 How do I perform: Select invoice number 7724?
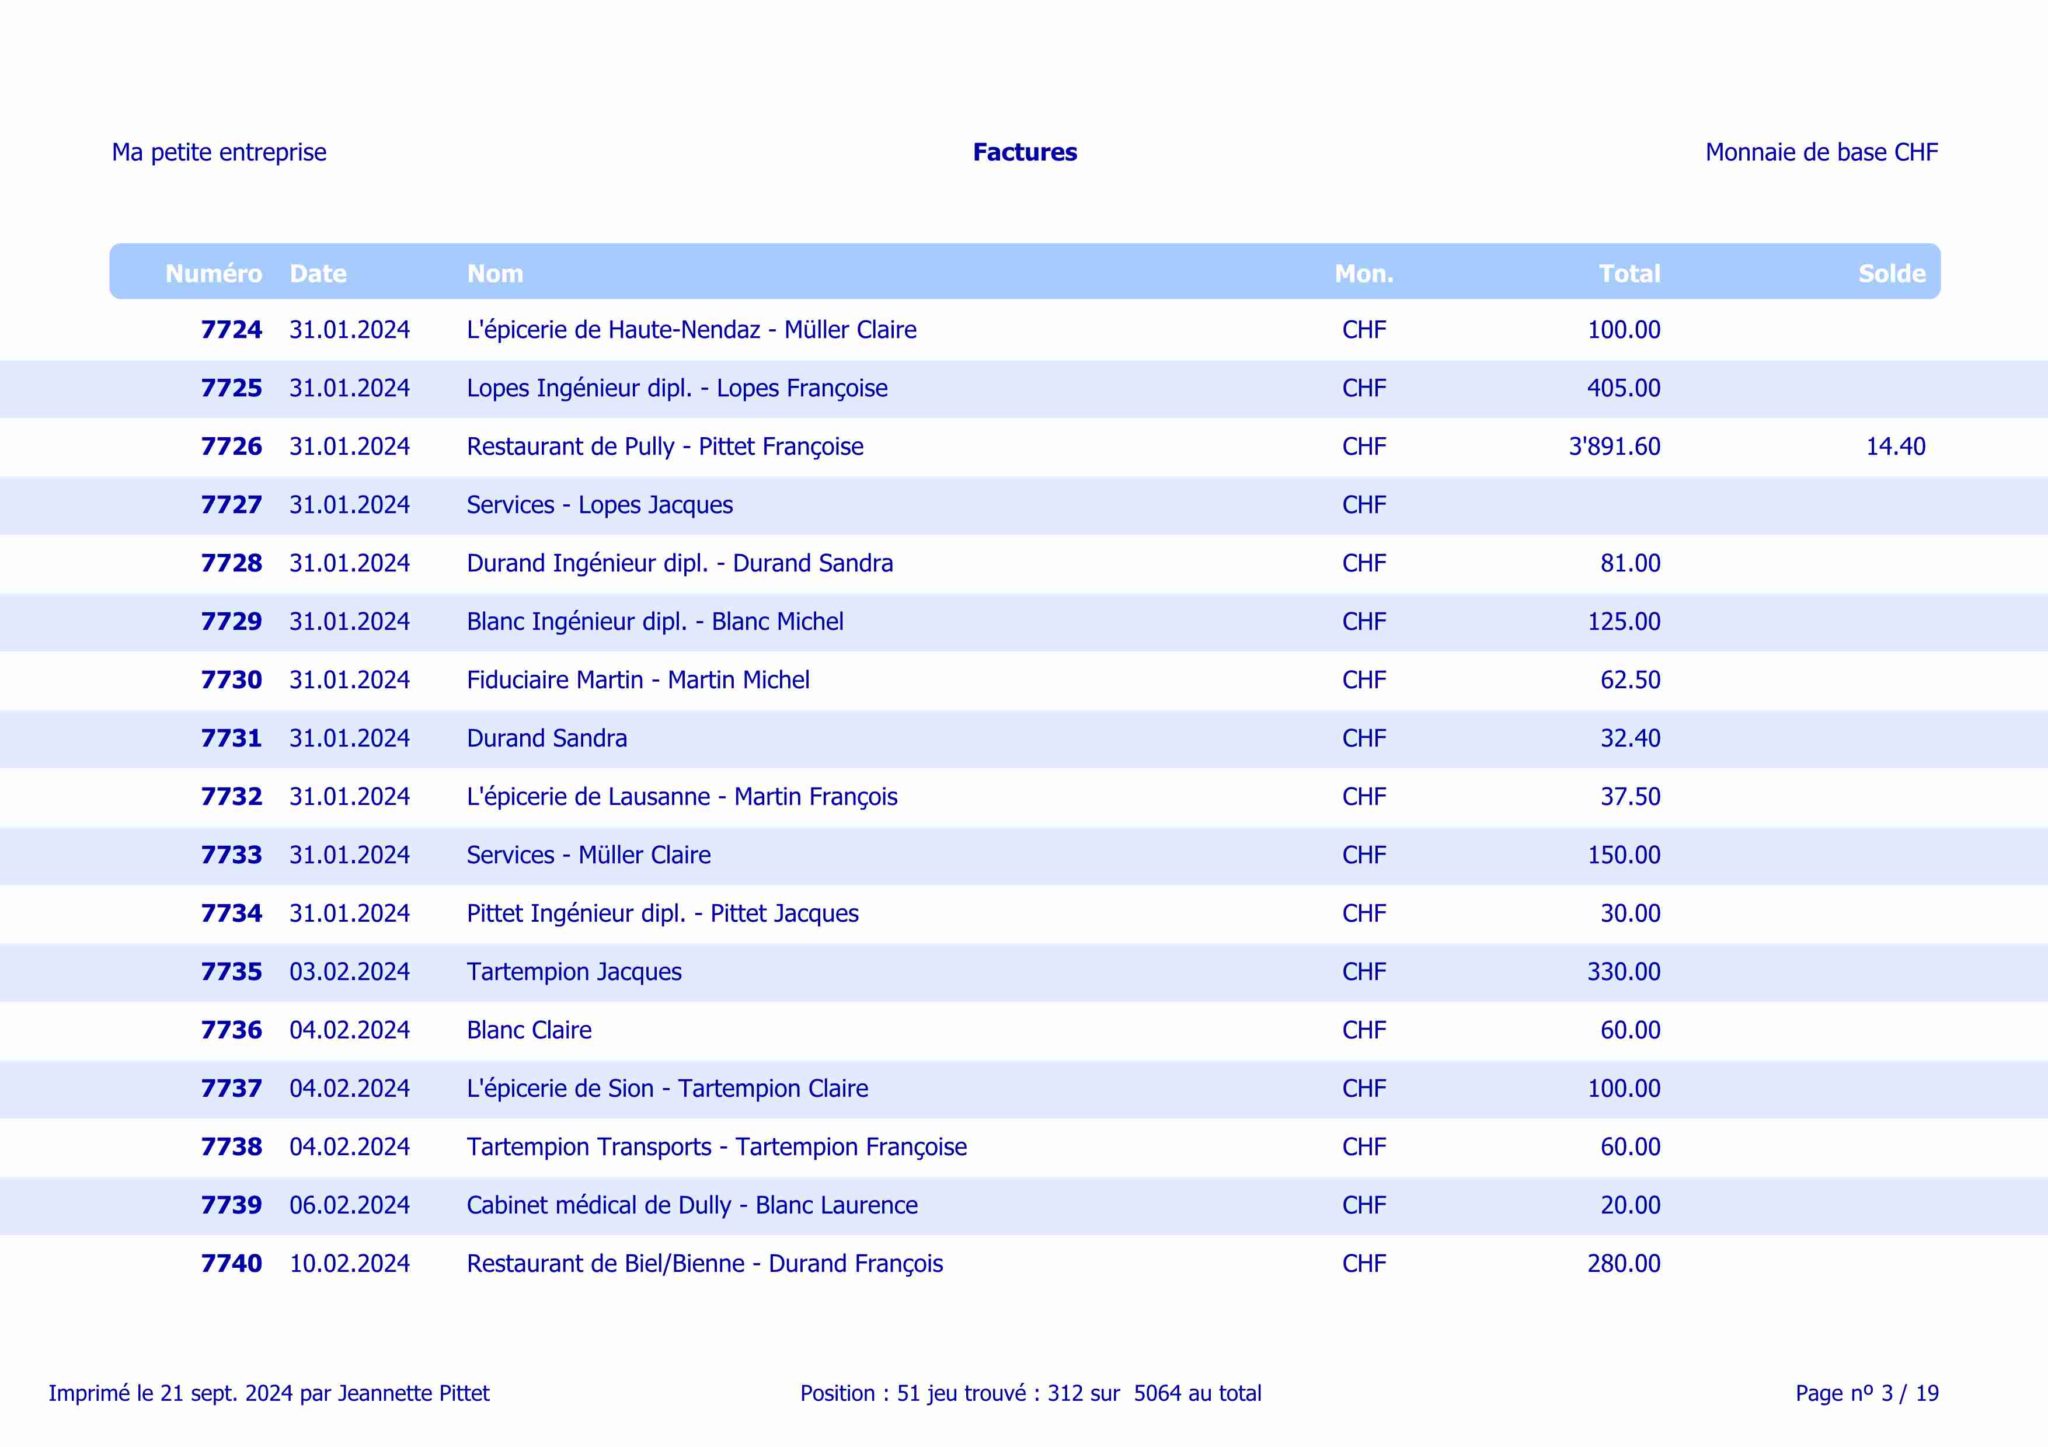(x=231, y=330)
